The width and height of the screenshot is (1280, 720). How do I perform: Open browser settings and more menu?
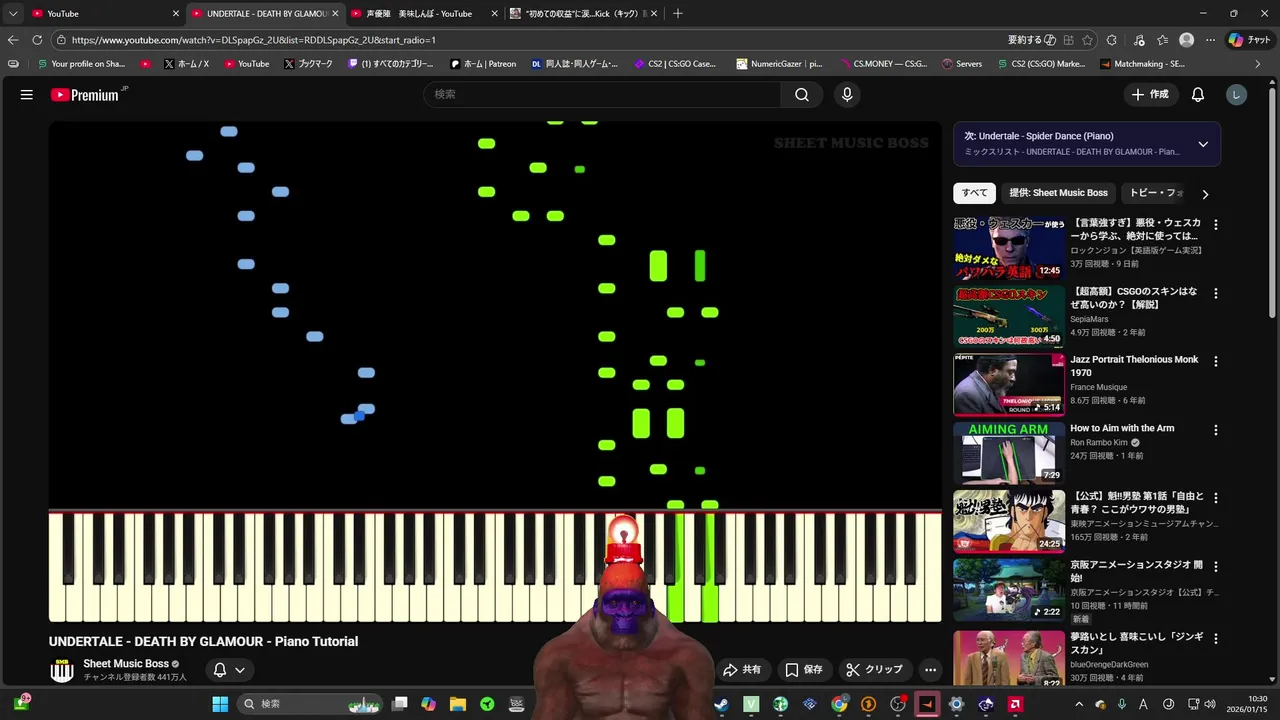pos(1210,40)
